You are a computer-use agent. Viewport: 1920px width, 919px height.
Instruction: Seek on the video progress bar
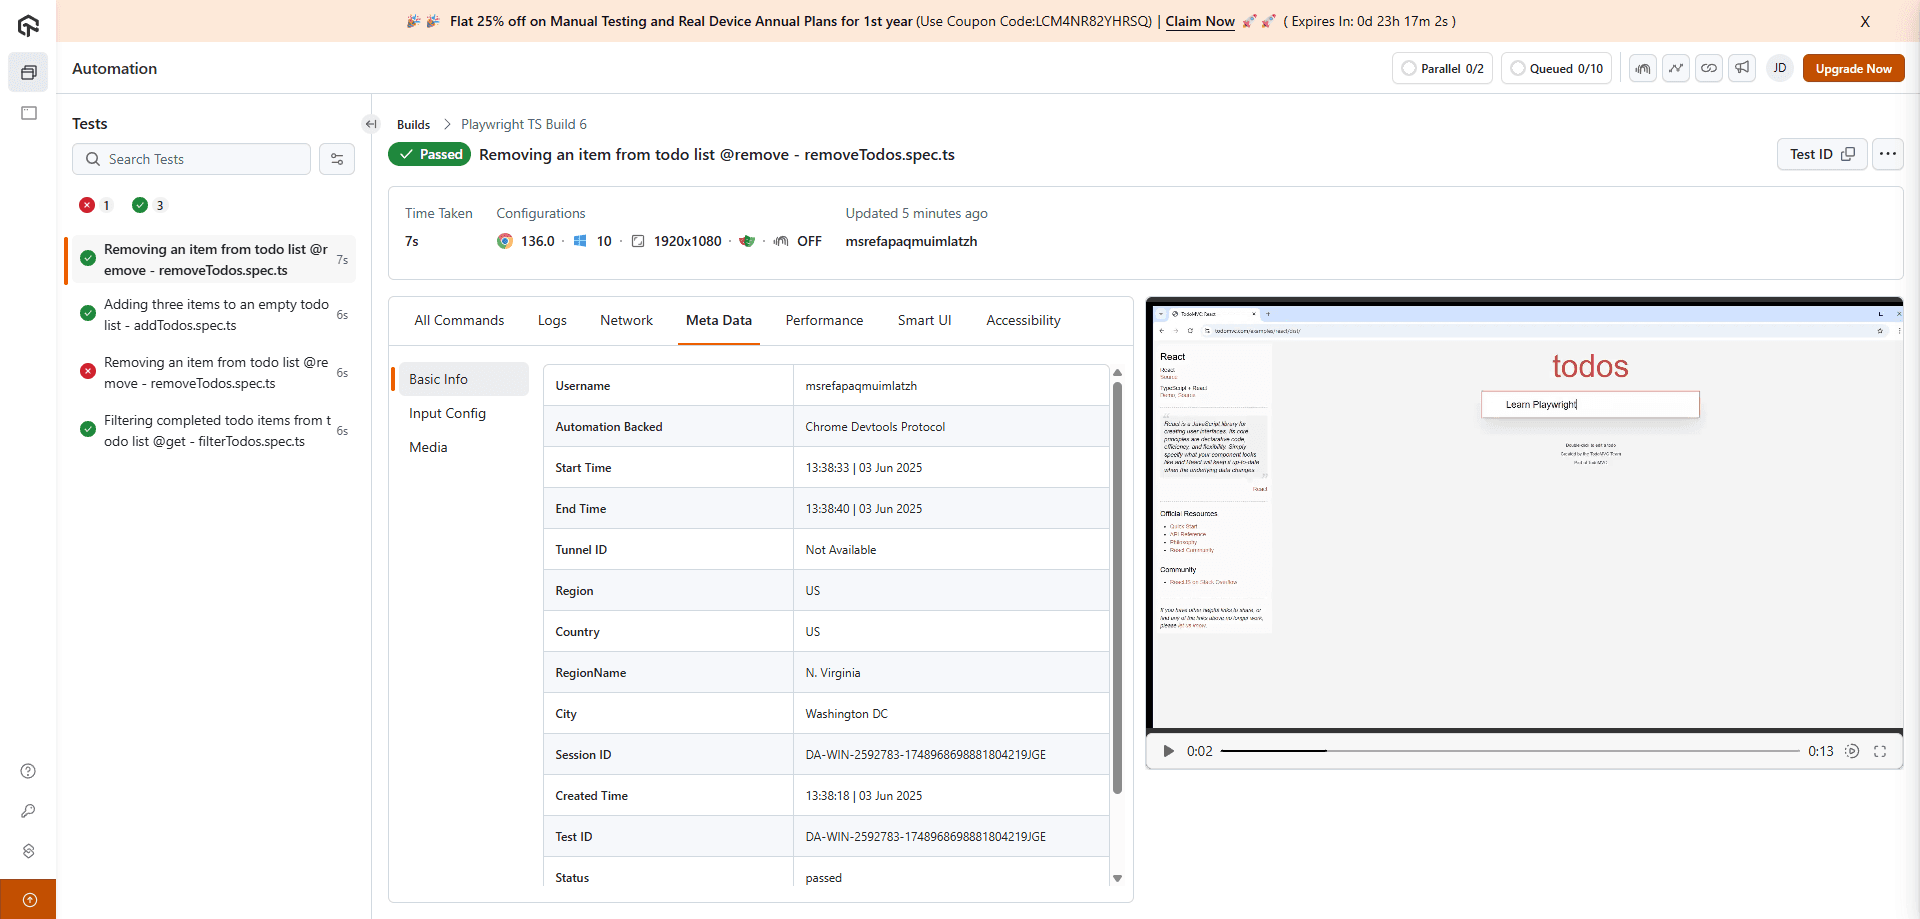tap(1510, 751)
